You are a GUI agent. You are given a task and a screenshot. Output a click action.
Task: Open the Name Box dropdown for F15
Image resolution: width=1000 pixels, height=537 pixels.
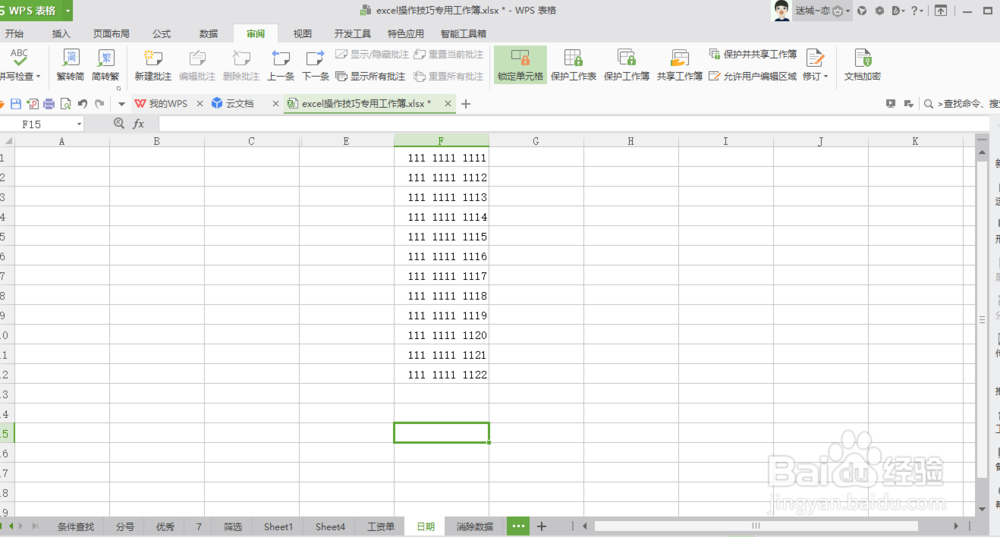[79, 124]
